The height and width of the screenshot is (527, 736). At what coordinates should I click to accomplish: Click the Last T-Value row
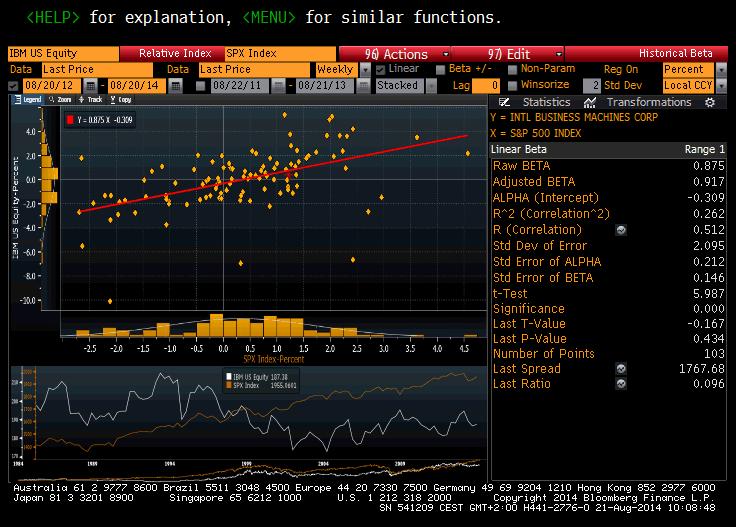[x=608, y=324]
